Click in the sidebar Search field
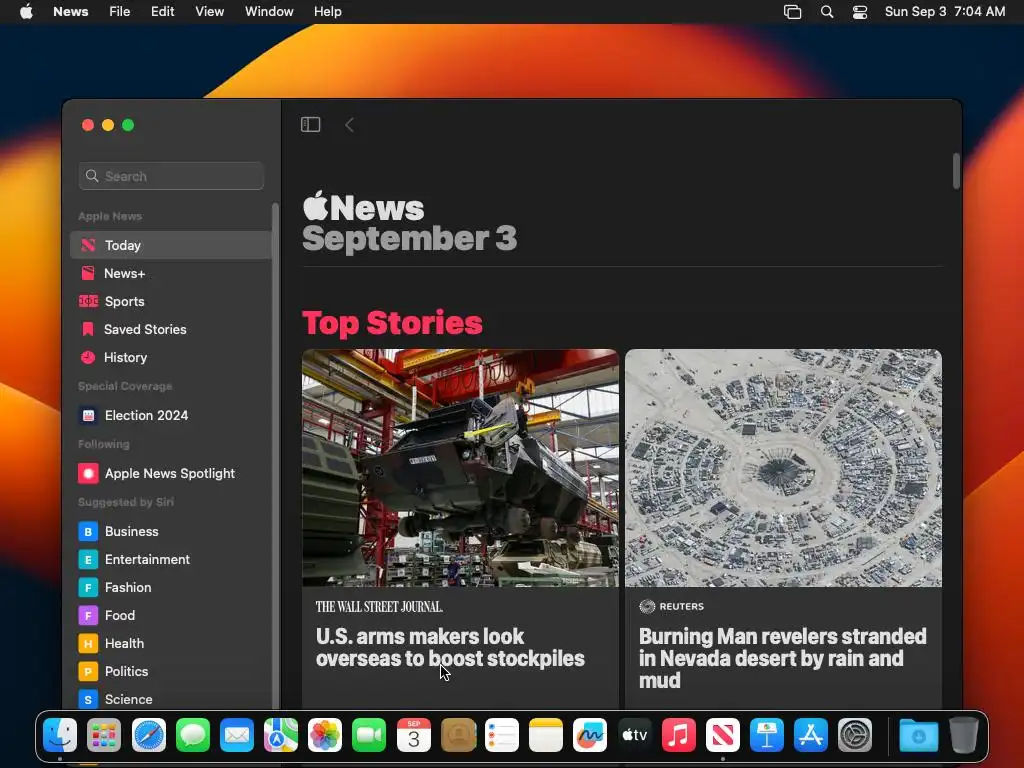Screen dimensions: 1024x768 (171, 176)
